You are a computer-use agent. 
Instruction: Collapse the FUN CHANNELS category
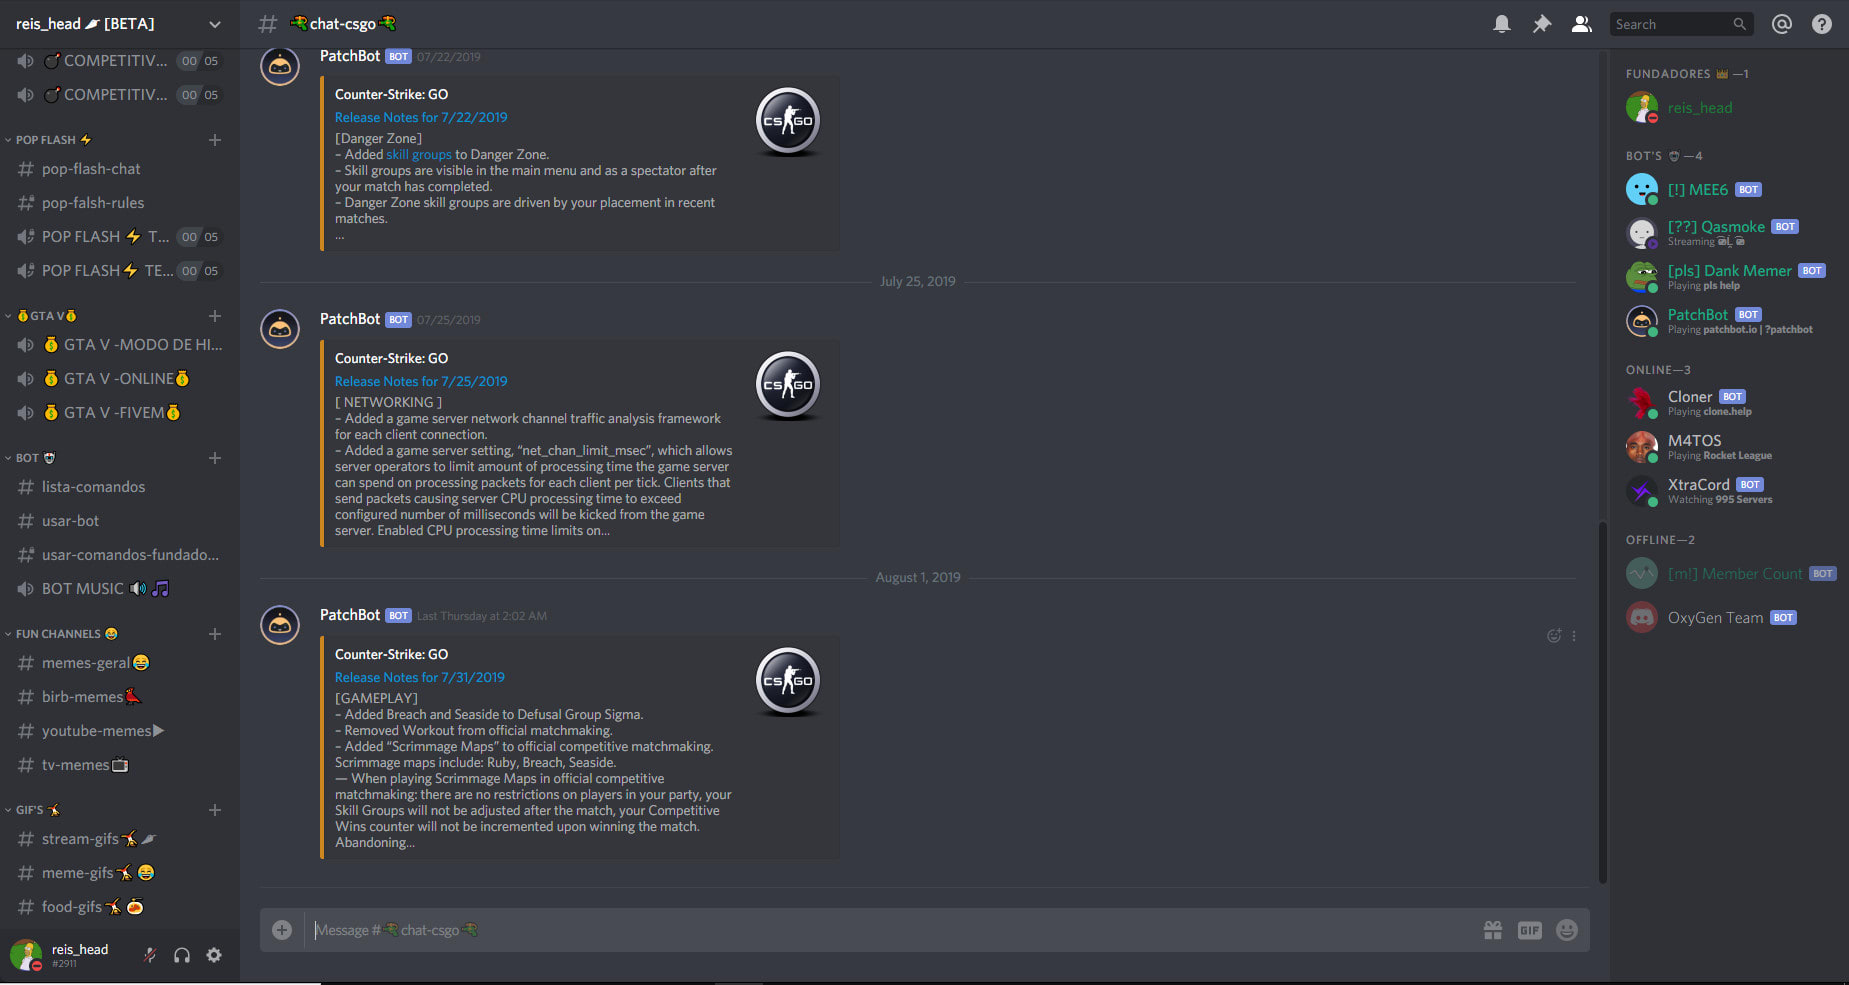(62, 634)
